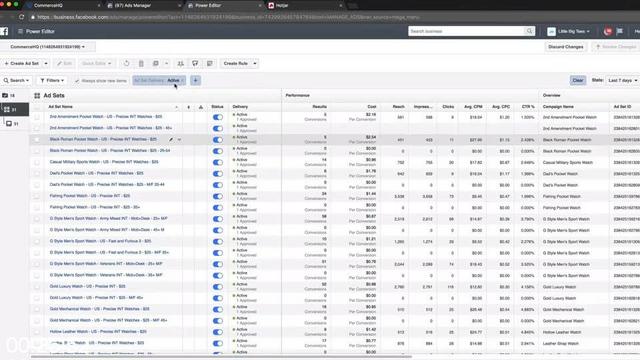Image resolution: width=640 pixels, height=360 pixels.
Task: Switch to Ads level icon in sidebar
Action: point(12,124)
